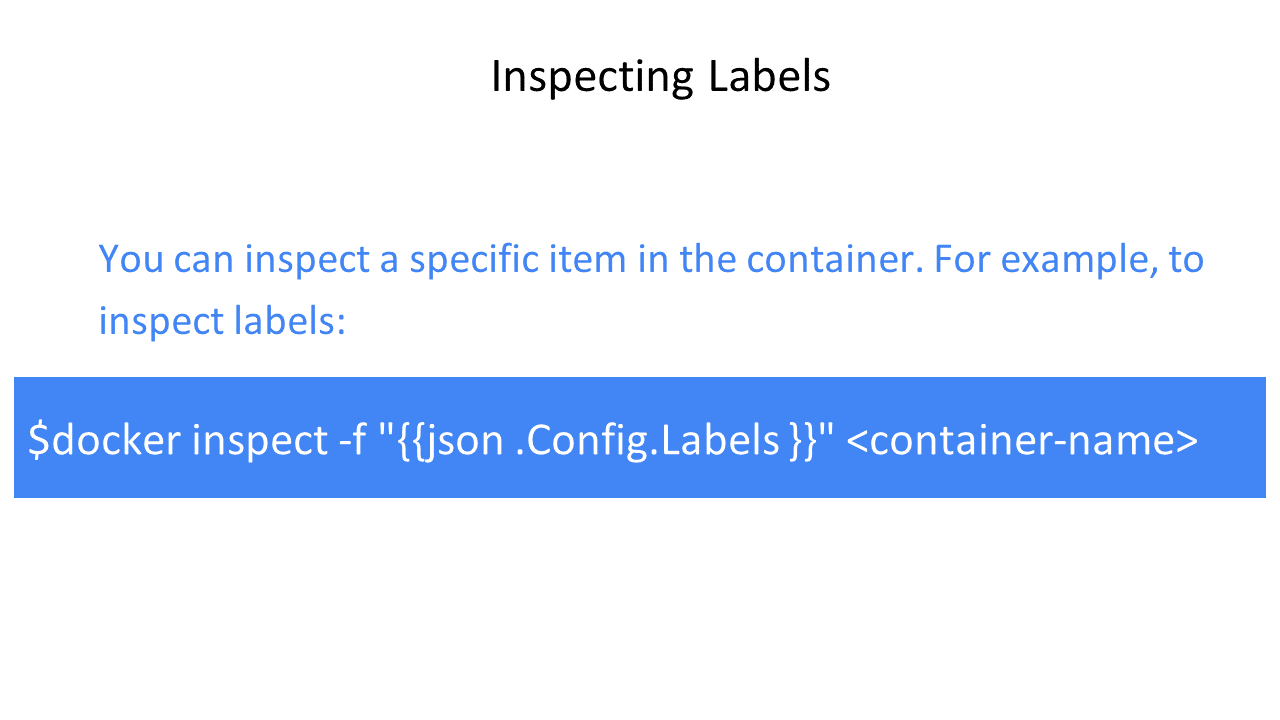Click the closing "}}" braces with quote

coord(811,438)
